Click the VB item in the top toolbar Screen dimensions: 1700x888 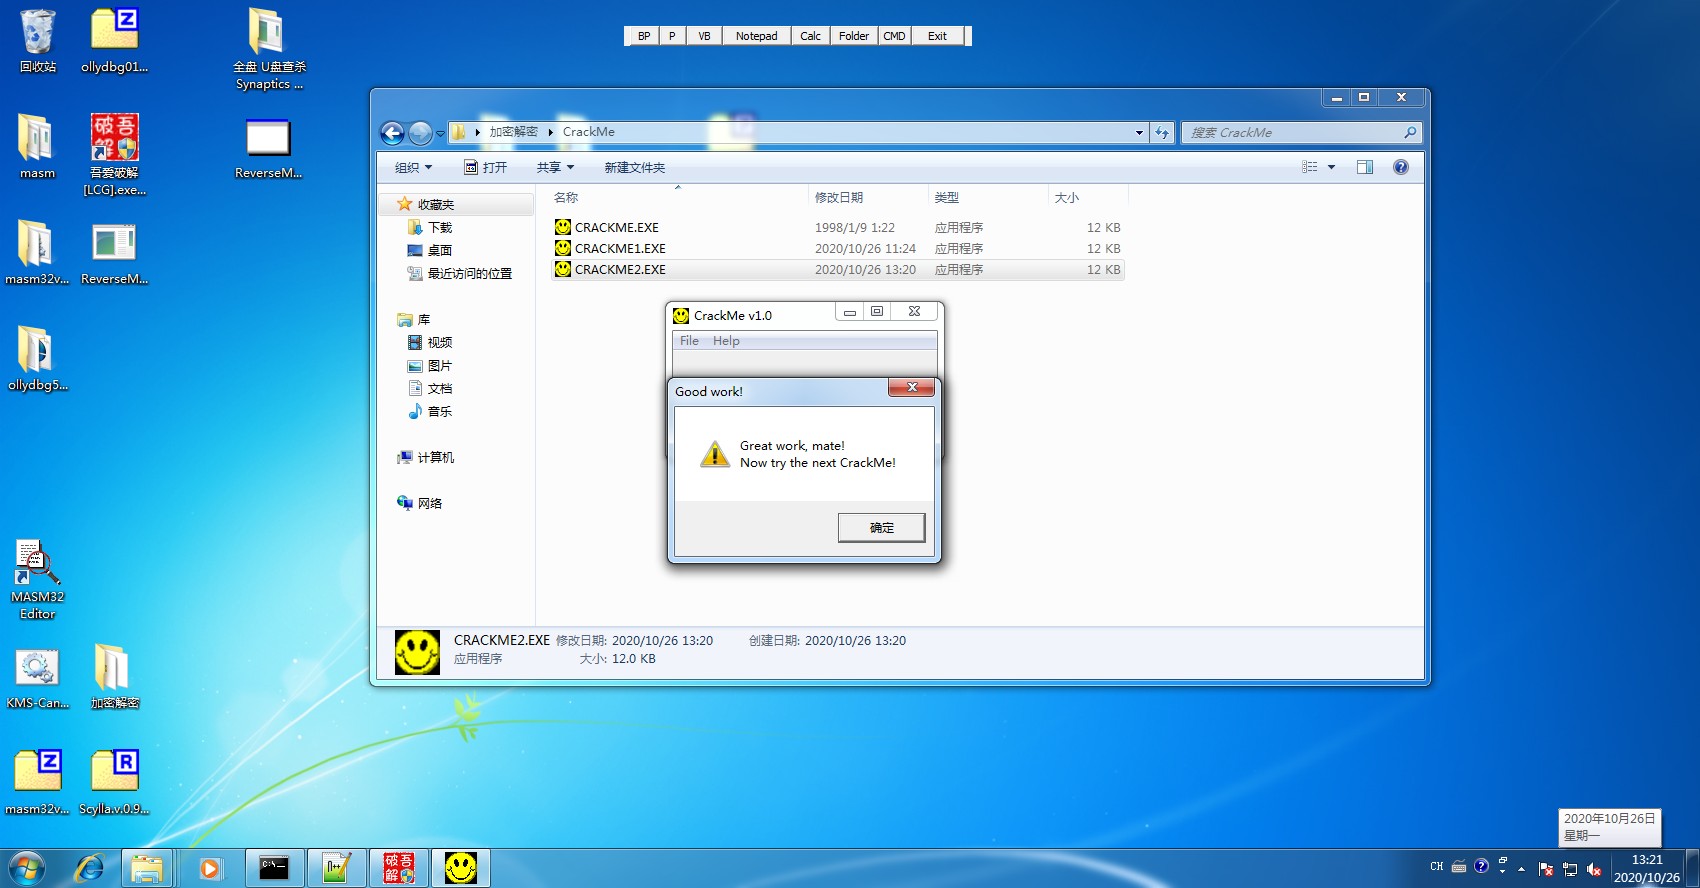(x=704, y=36)
